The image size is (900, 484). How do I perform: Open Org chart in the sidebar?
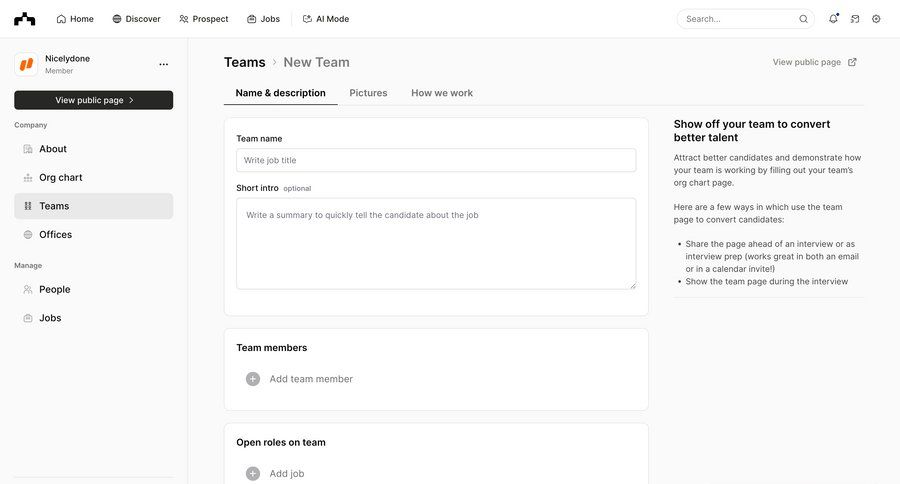(x=94, y=177)
